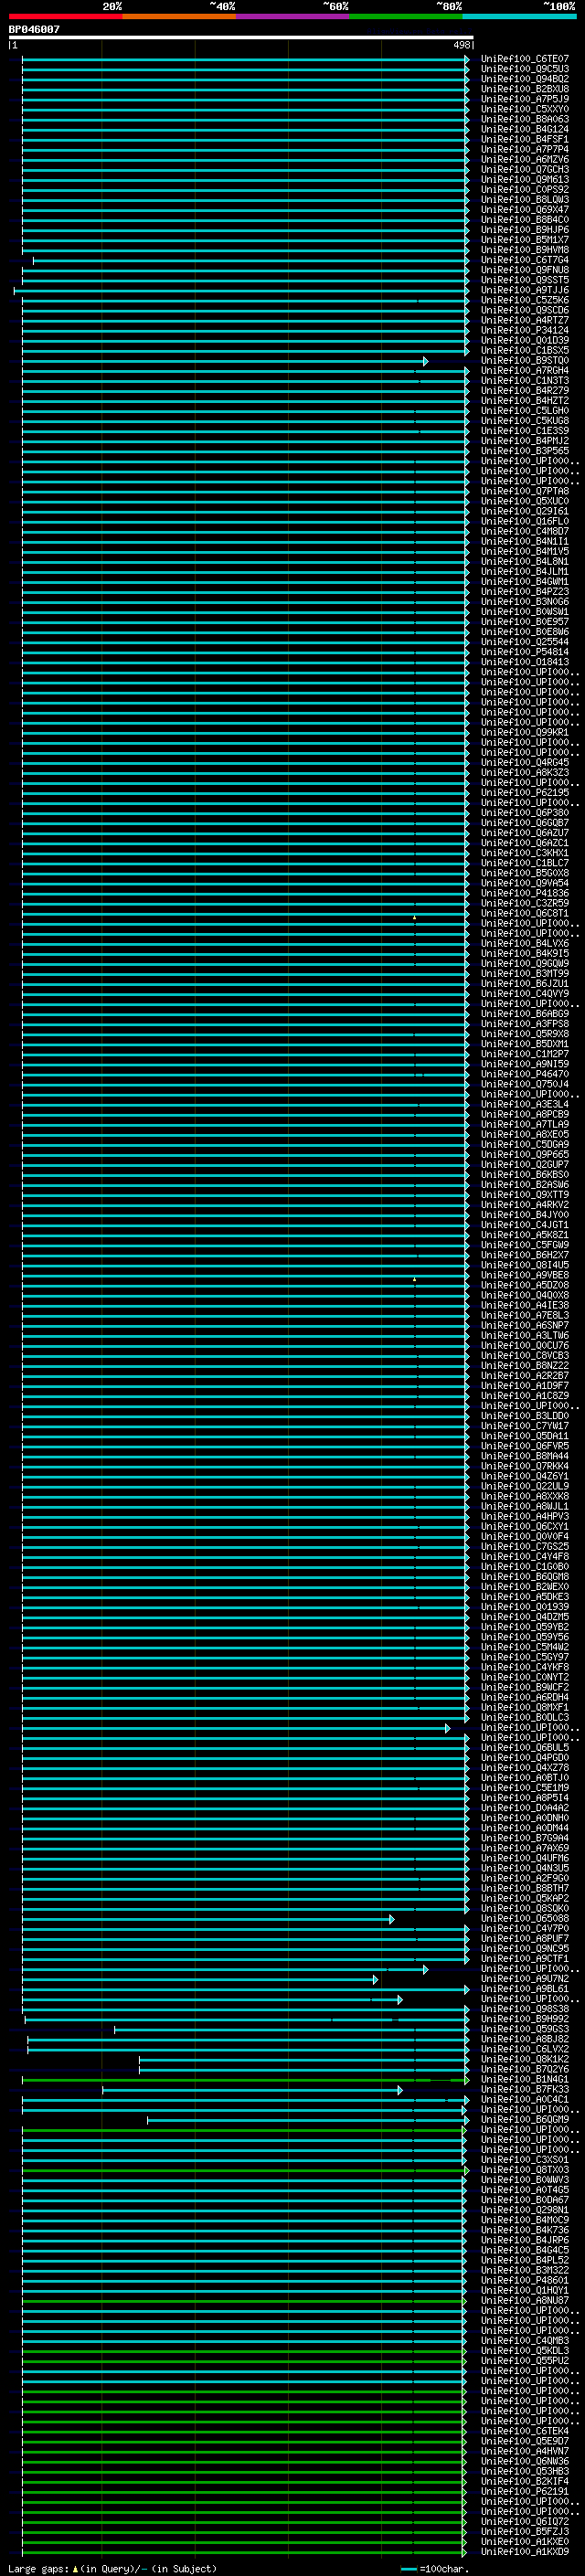585x2576 pixels.
Task: Open hit UniRef100_C6TE07
Action: 524,59
